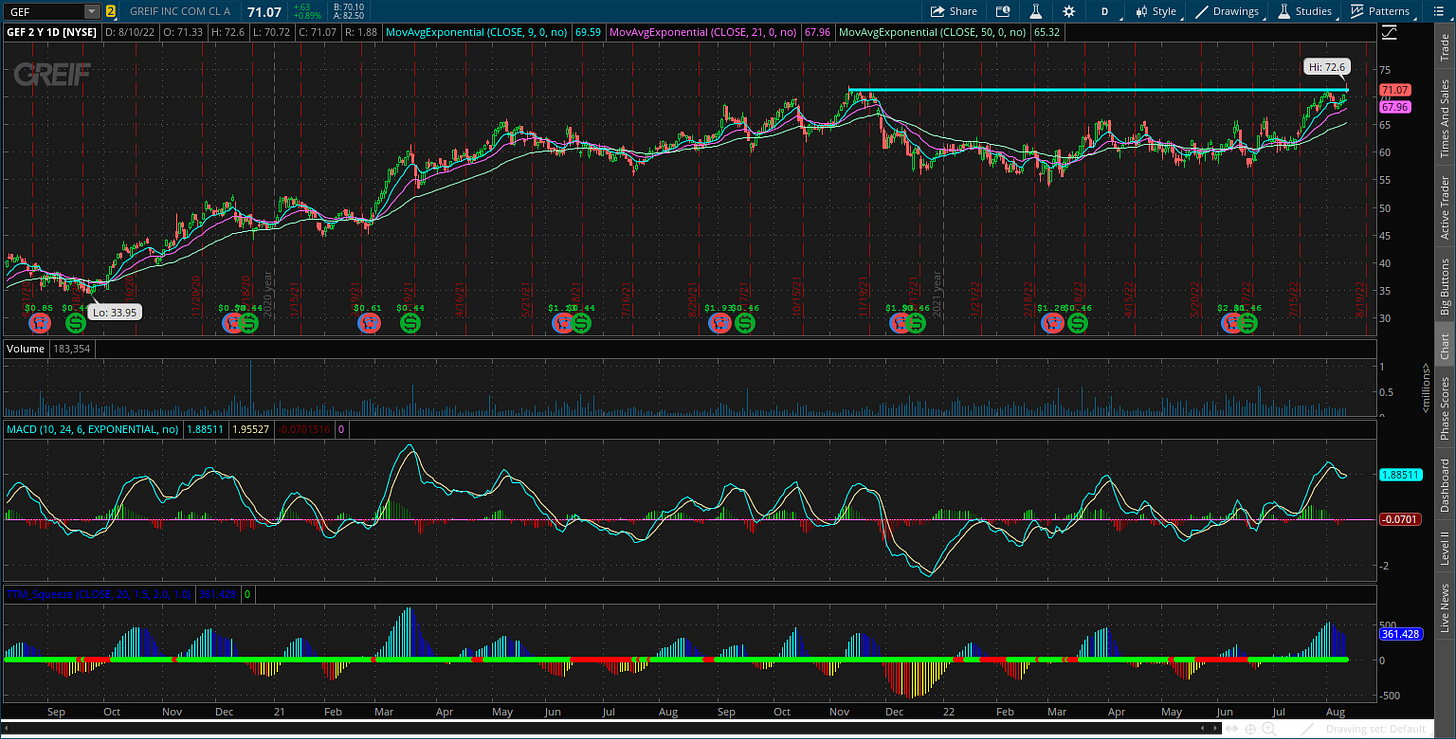The height and width of the screenshot is (739, 1456).
Task: Open the Times And Sales side tab
Action: click(1444, 118)
